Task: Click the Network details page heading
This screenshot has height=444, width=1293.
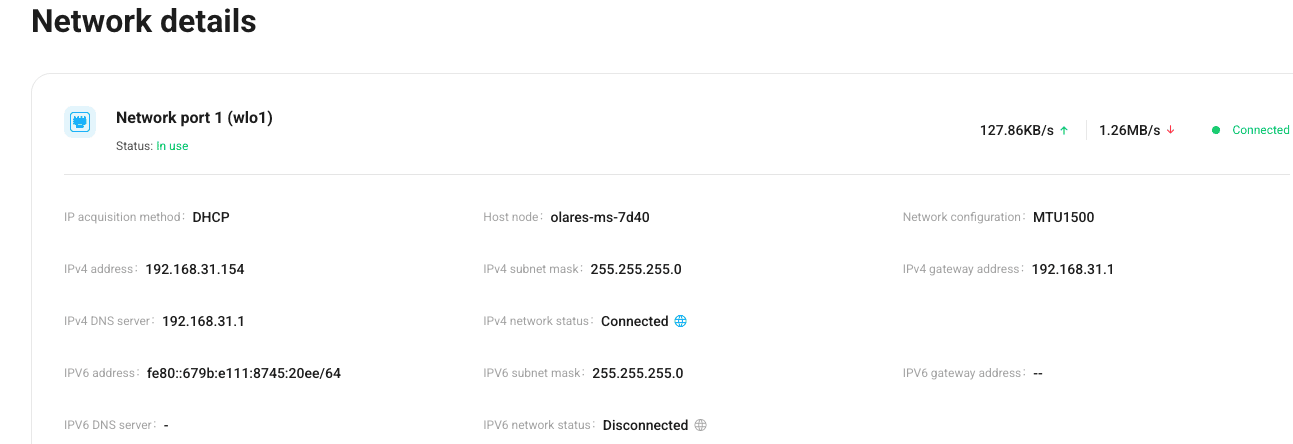Action: [x=144, y=21]
